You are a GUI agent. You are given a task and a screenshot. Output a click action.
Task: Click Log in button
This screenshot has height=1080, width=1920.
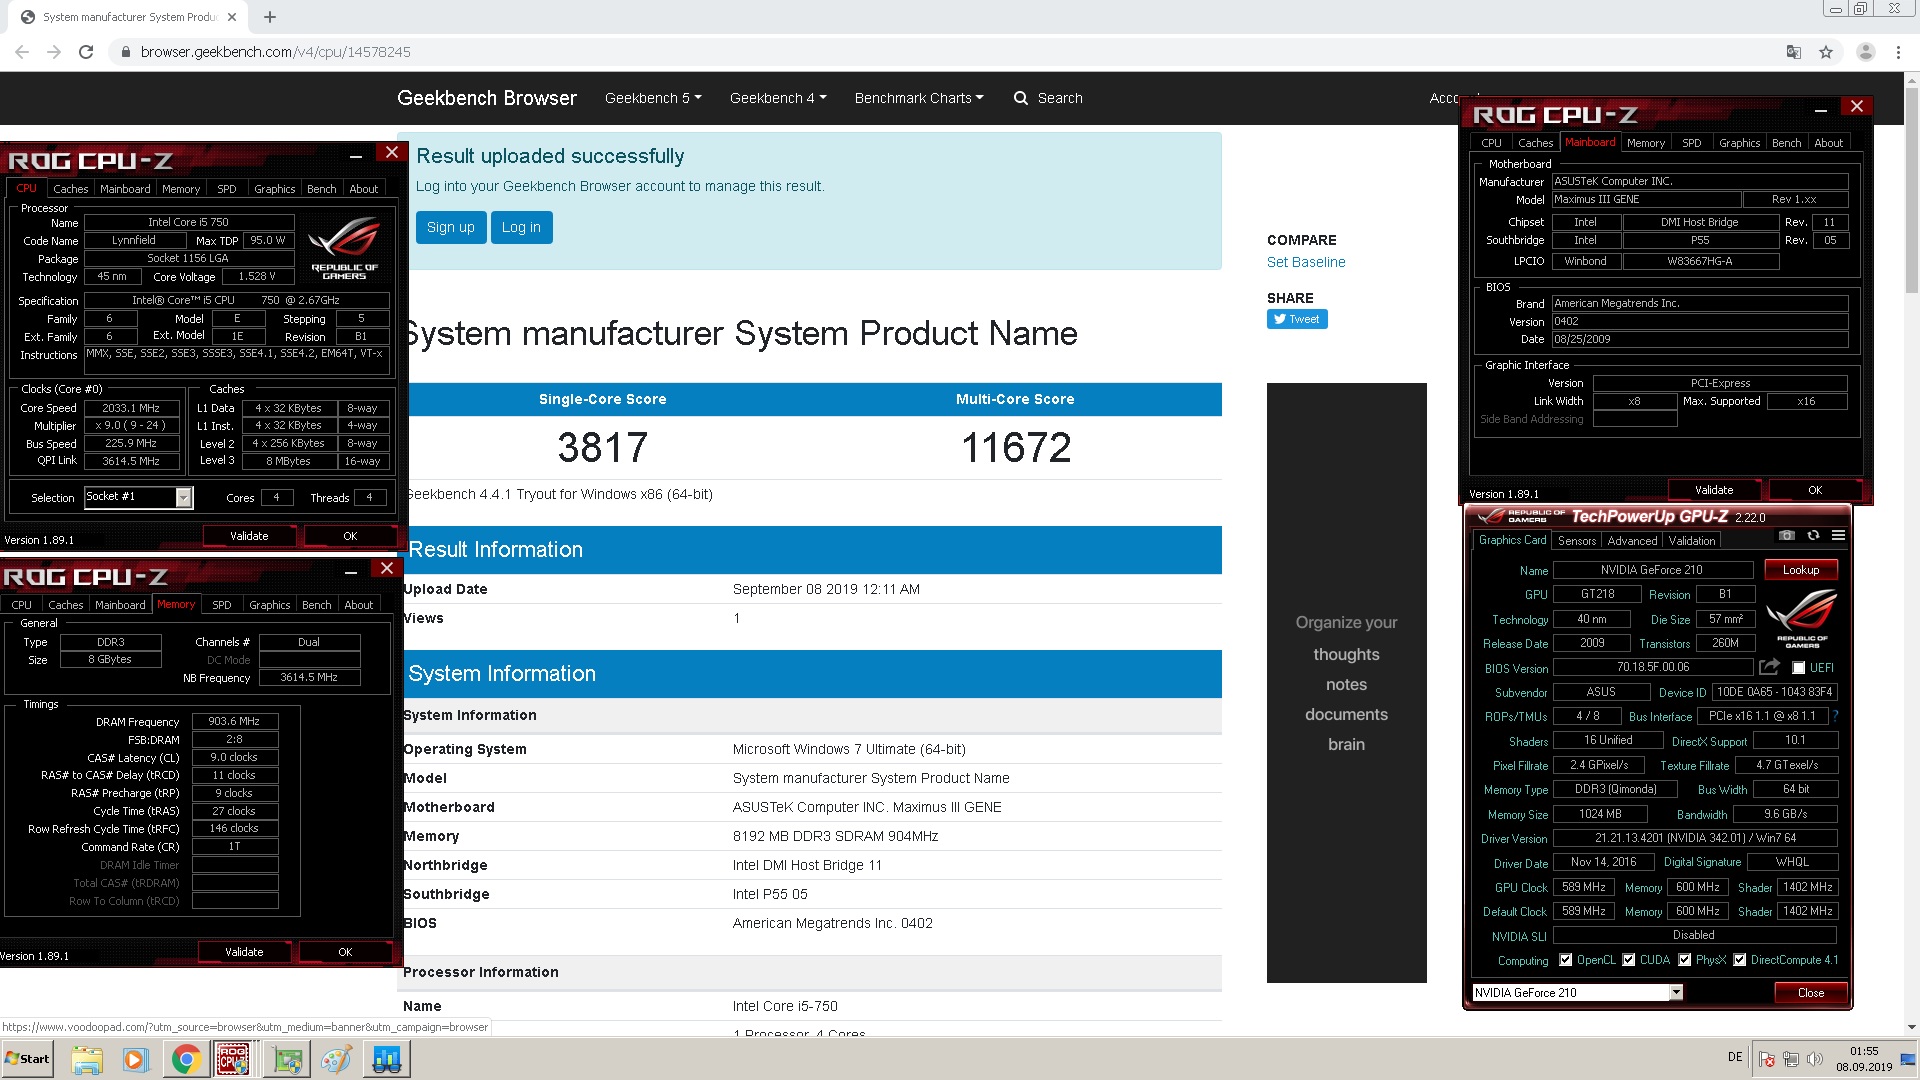[x=521, y=227]
